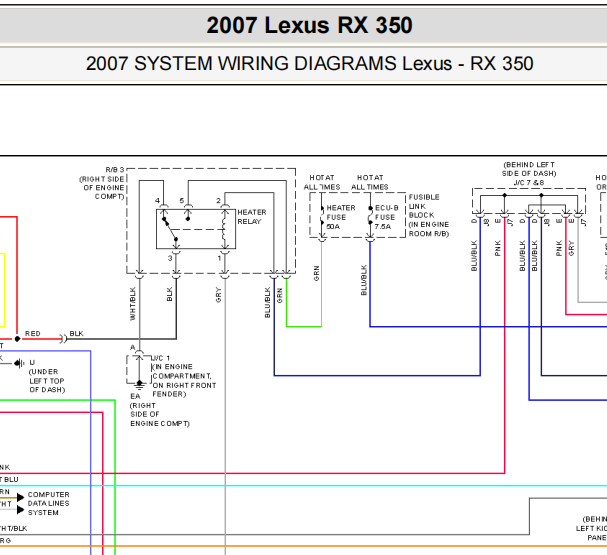Image resolution: width=607 pixels, height=555 pixels.
Task: Click the '(IN ENGINE ROOM R/B)' text
Action: pyautogui.click(x=429, y=229)
